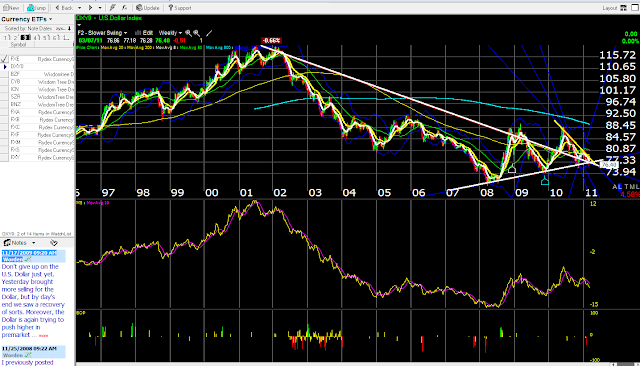This screenshot has height=366, width=640.
Task: Select the trendline drawing tool
Action: 209,33
